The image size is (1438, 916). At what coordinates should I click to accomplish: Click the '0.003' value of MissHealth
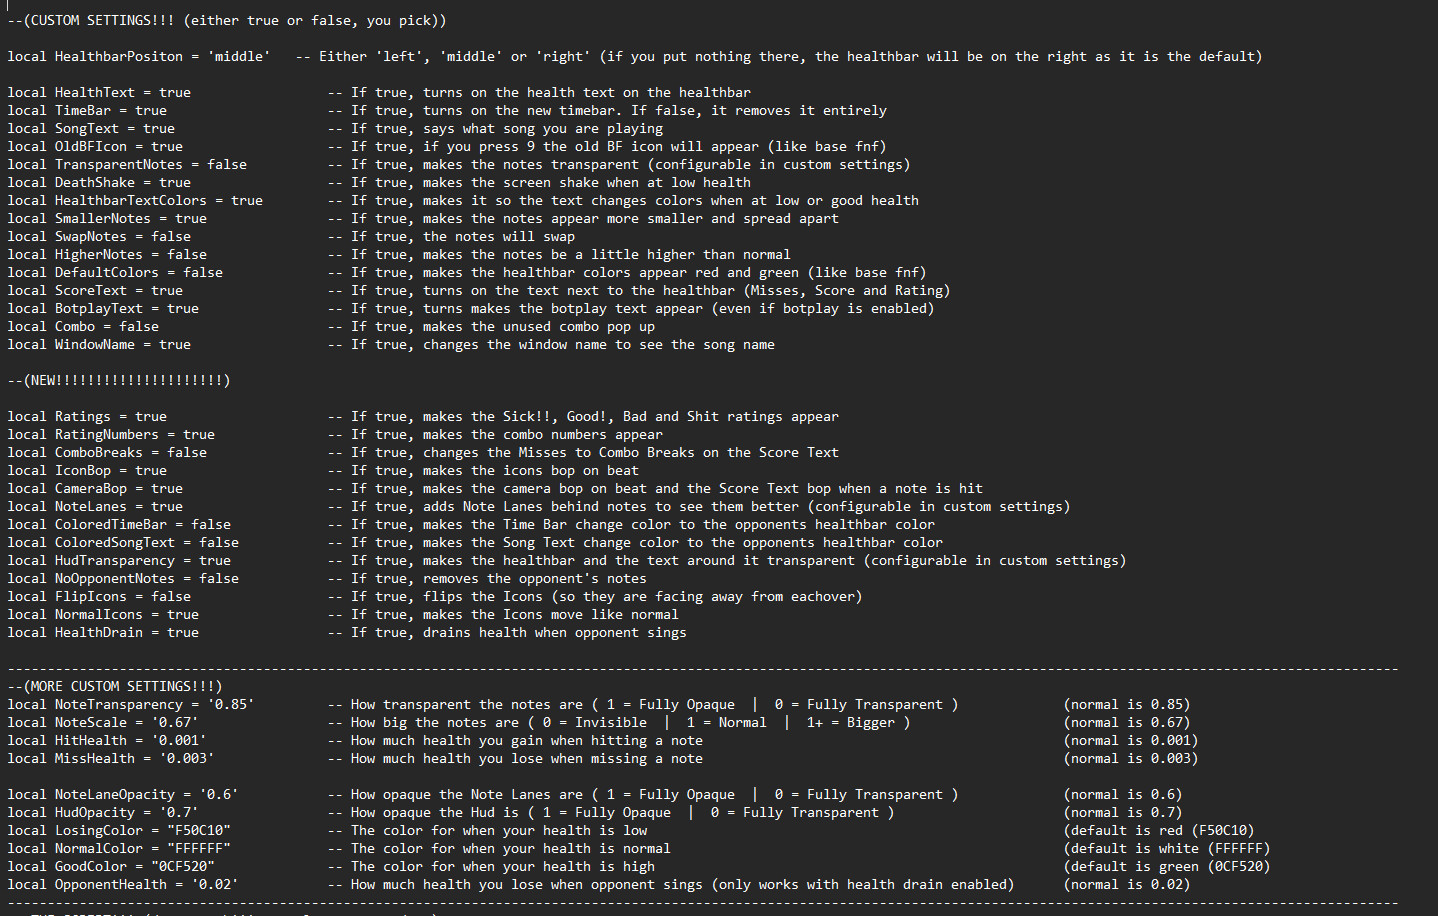tap(187, 759)
